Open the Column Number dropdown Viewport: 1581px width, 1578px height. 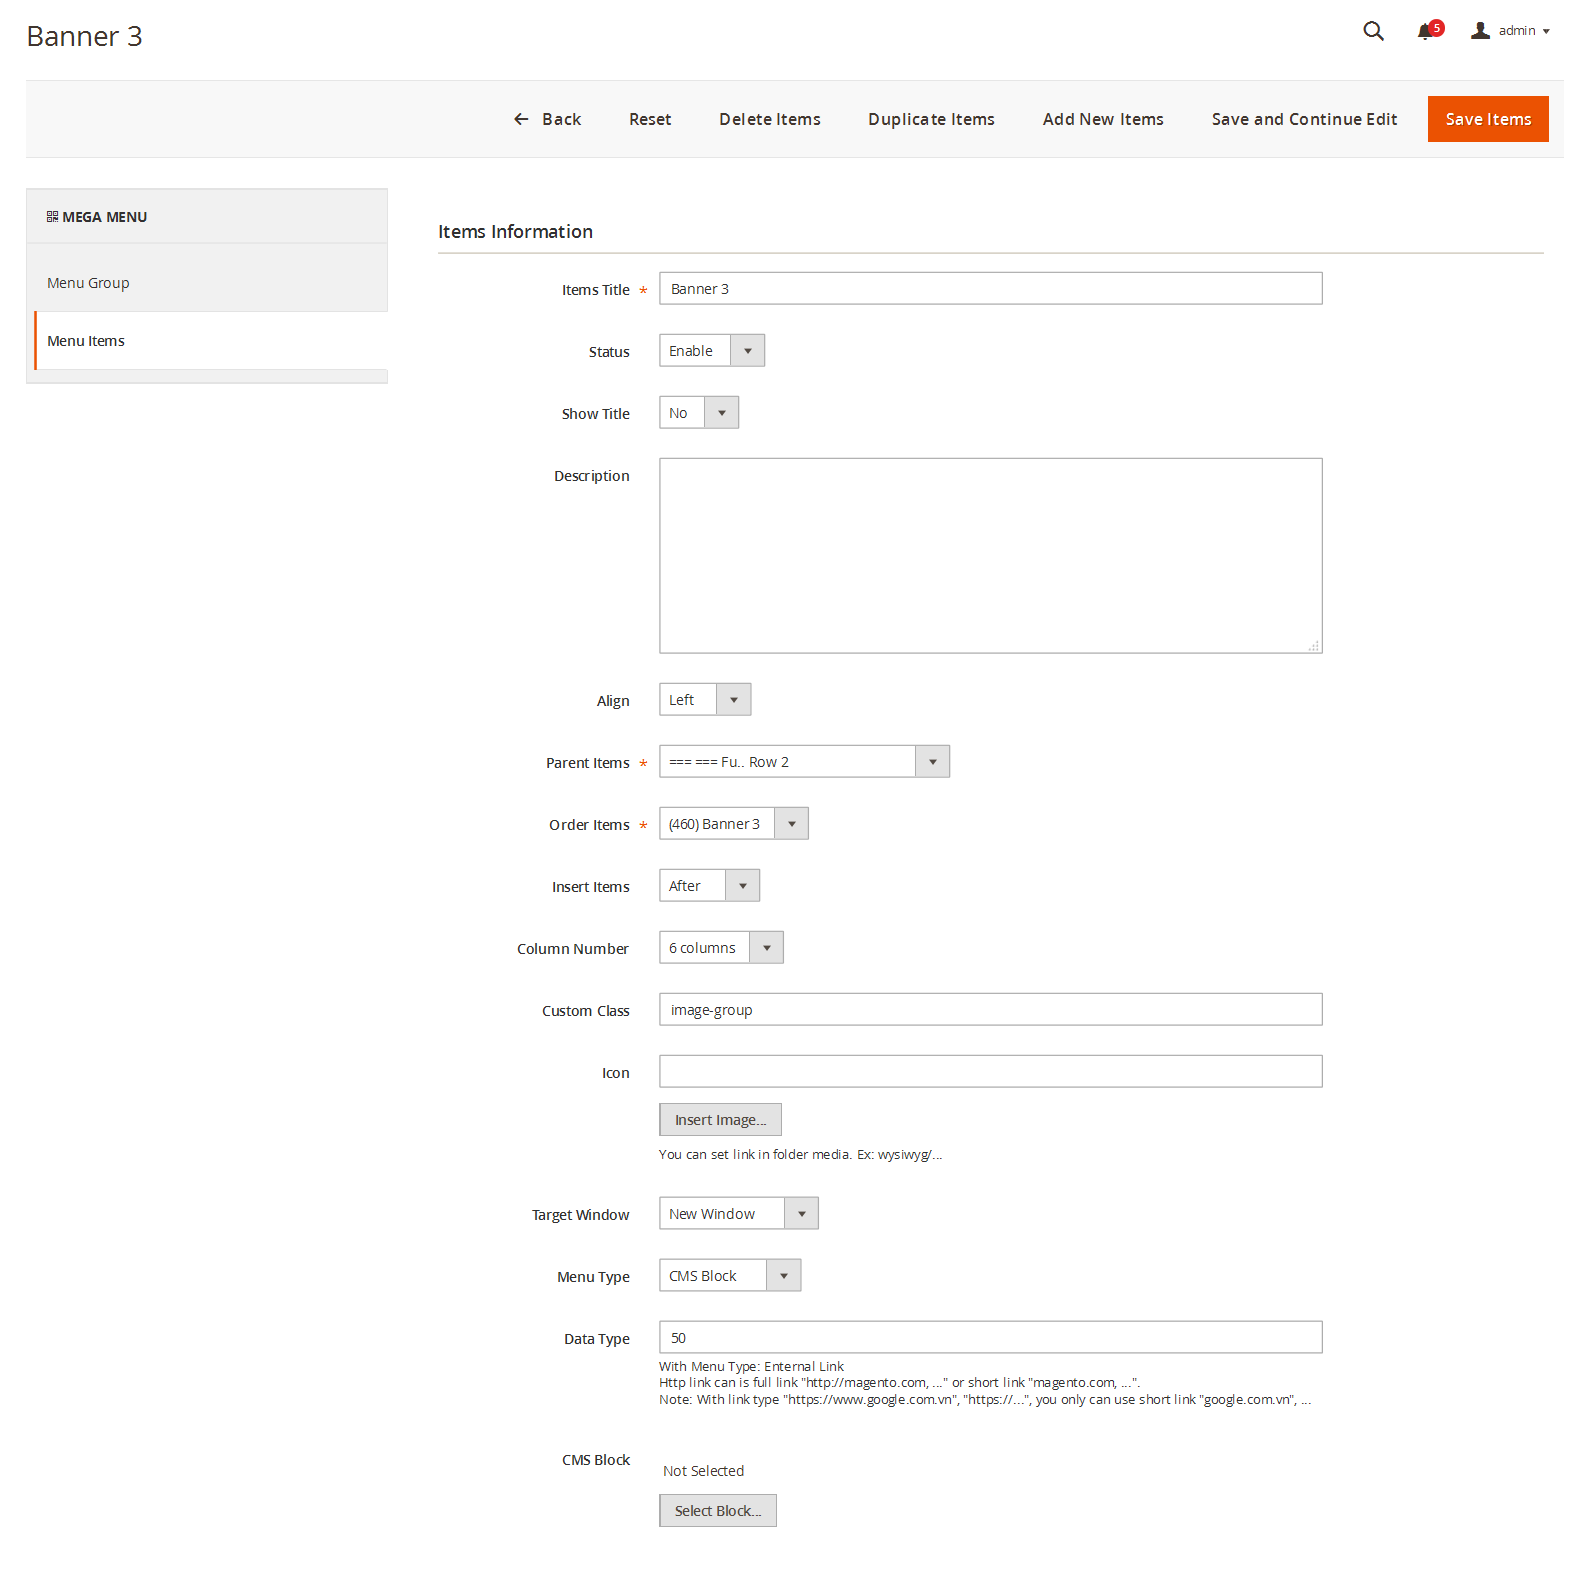[720, 948]
